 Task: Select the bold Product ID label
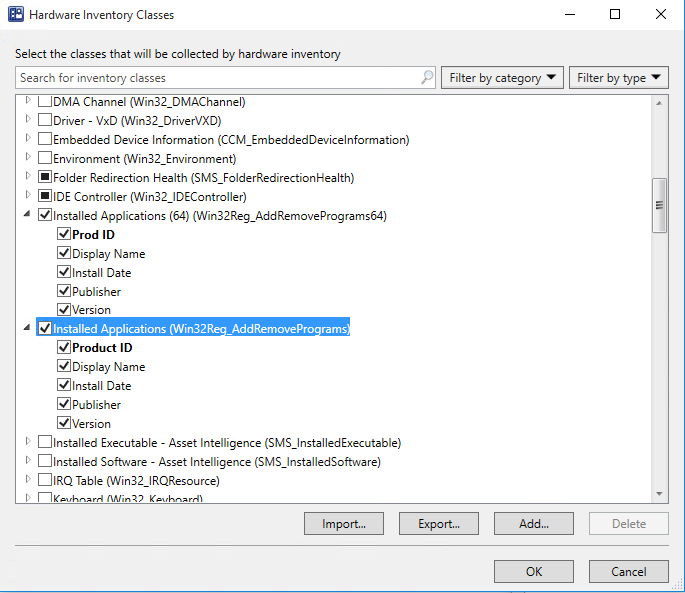click(102, 348)
